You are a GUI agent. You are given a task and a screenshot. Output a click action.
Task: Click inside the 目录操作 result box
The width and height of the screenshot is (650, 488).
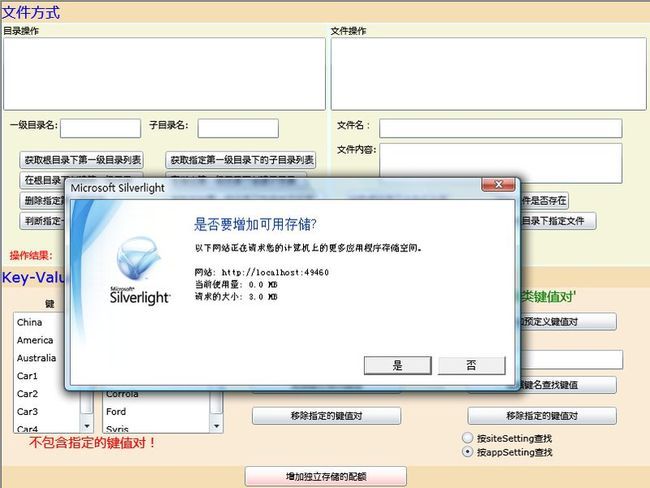pos(164,74)
